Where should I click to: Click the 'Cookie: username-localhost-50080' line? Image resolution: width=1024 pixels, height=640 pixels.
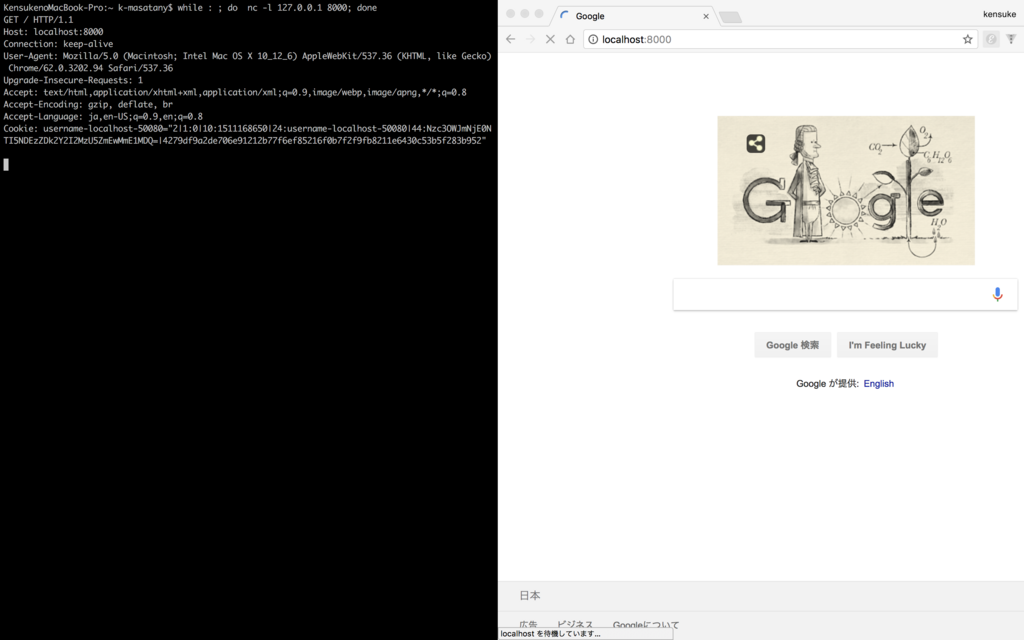[x=247, y=135]
